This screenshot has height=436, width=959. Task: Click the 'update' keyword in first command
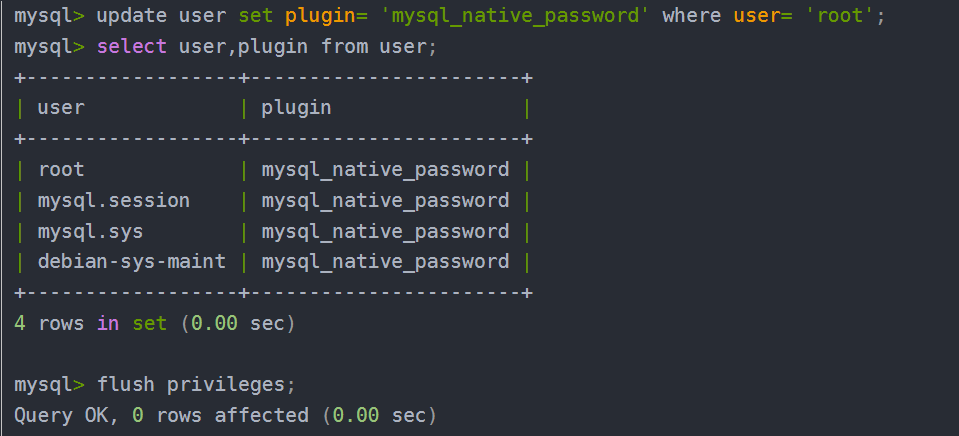(131, 16)
